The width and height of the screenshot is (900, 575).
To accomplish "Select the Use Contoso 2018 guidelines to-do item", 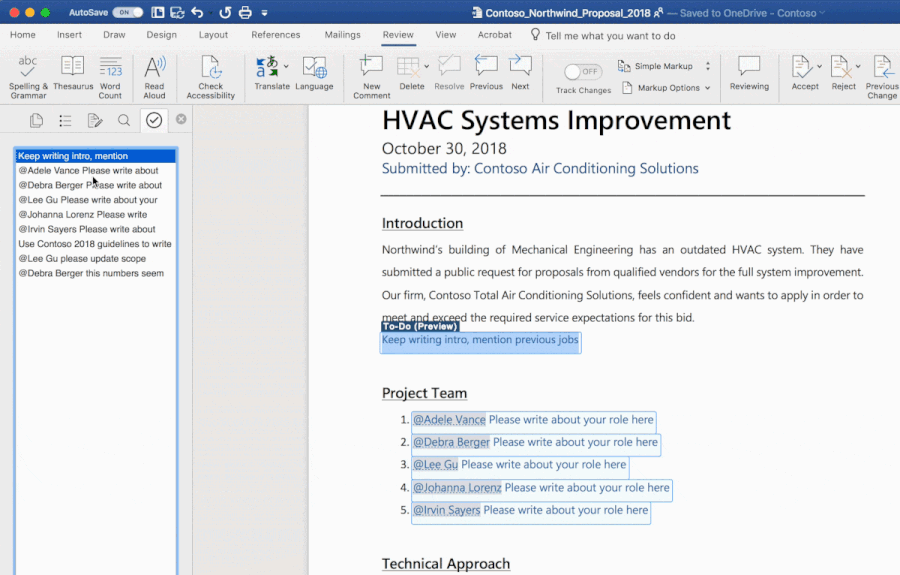I will point(95,244).
